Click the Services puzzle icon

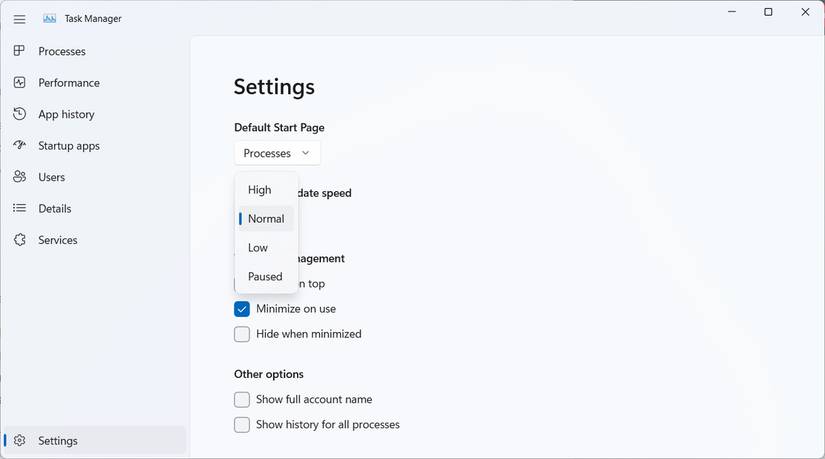click(x=19, y=240)
